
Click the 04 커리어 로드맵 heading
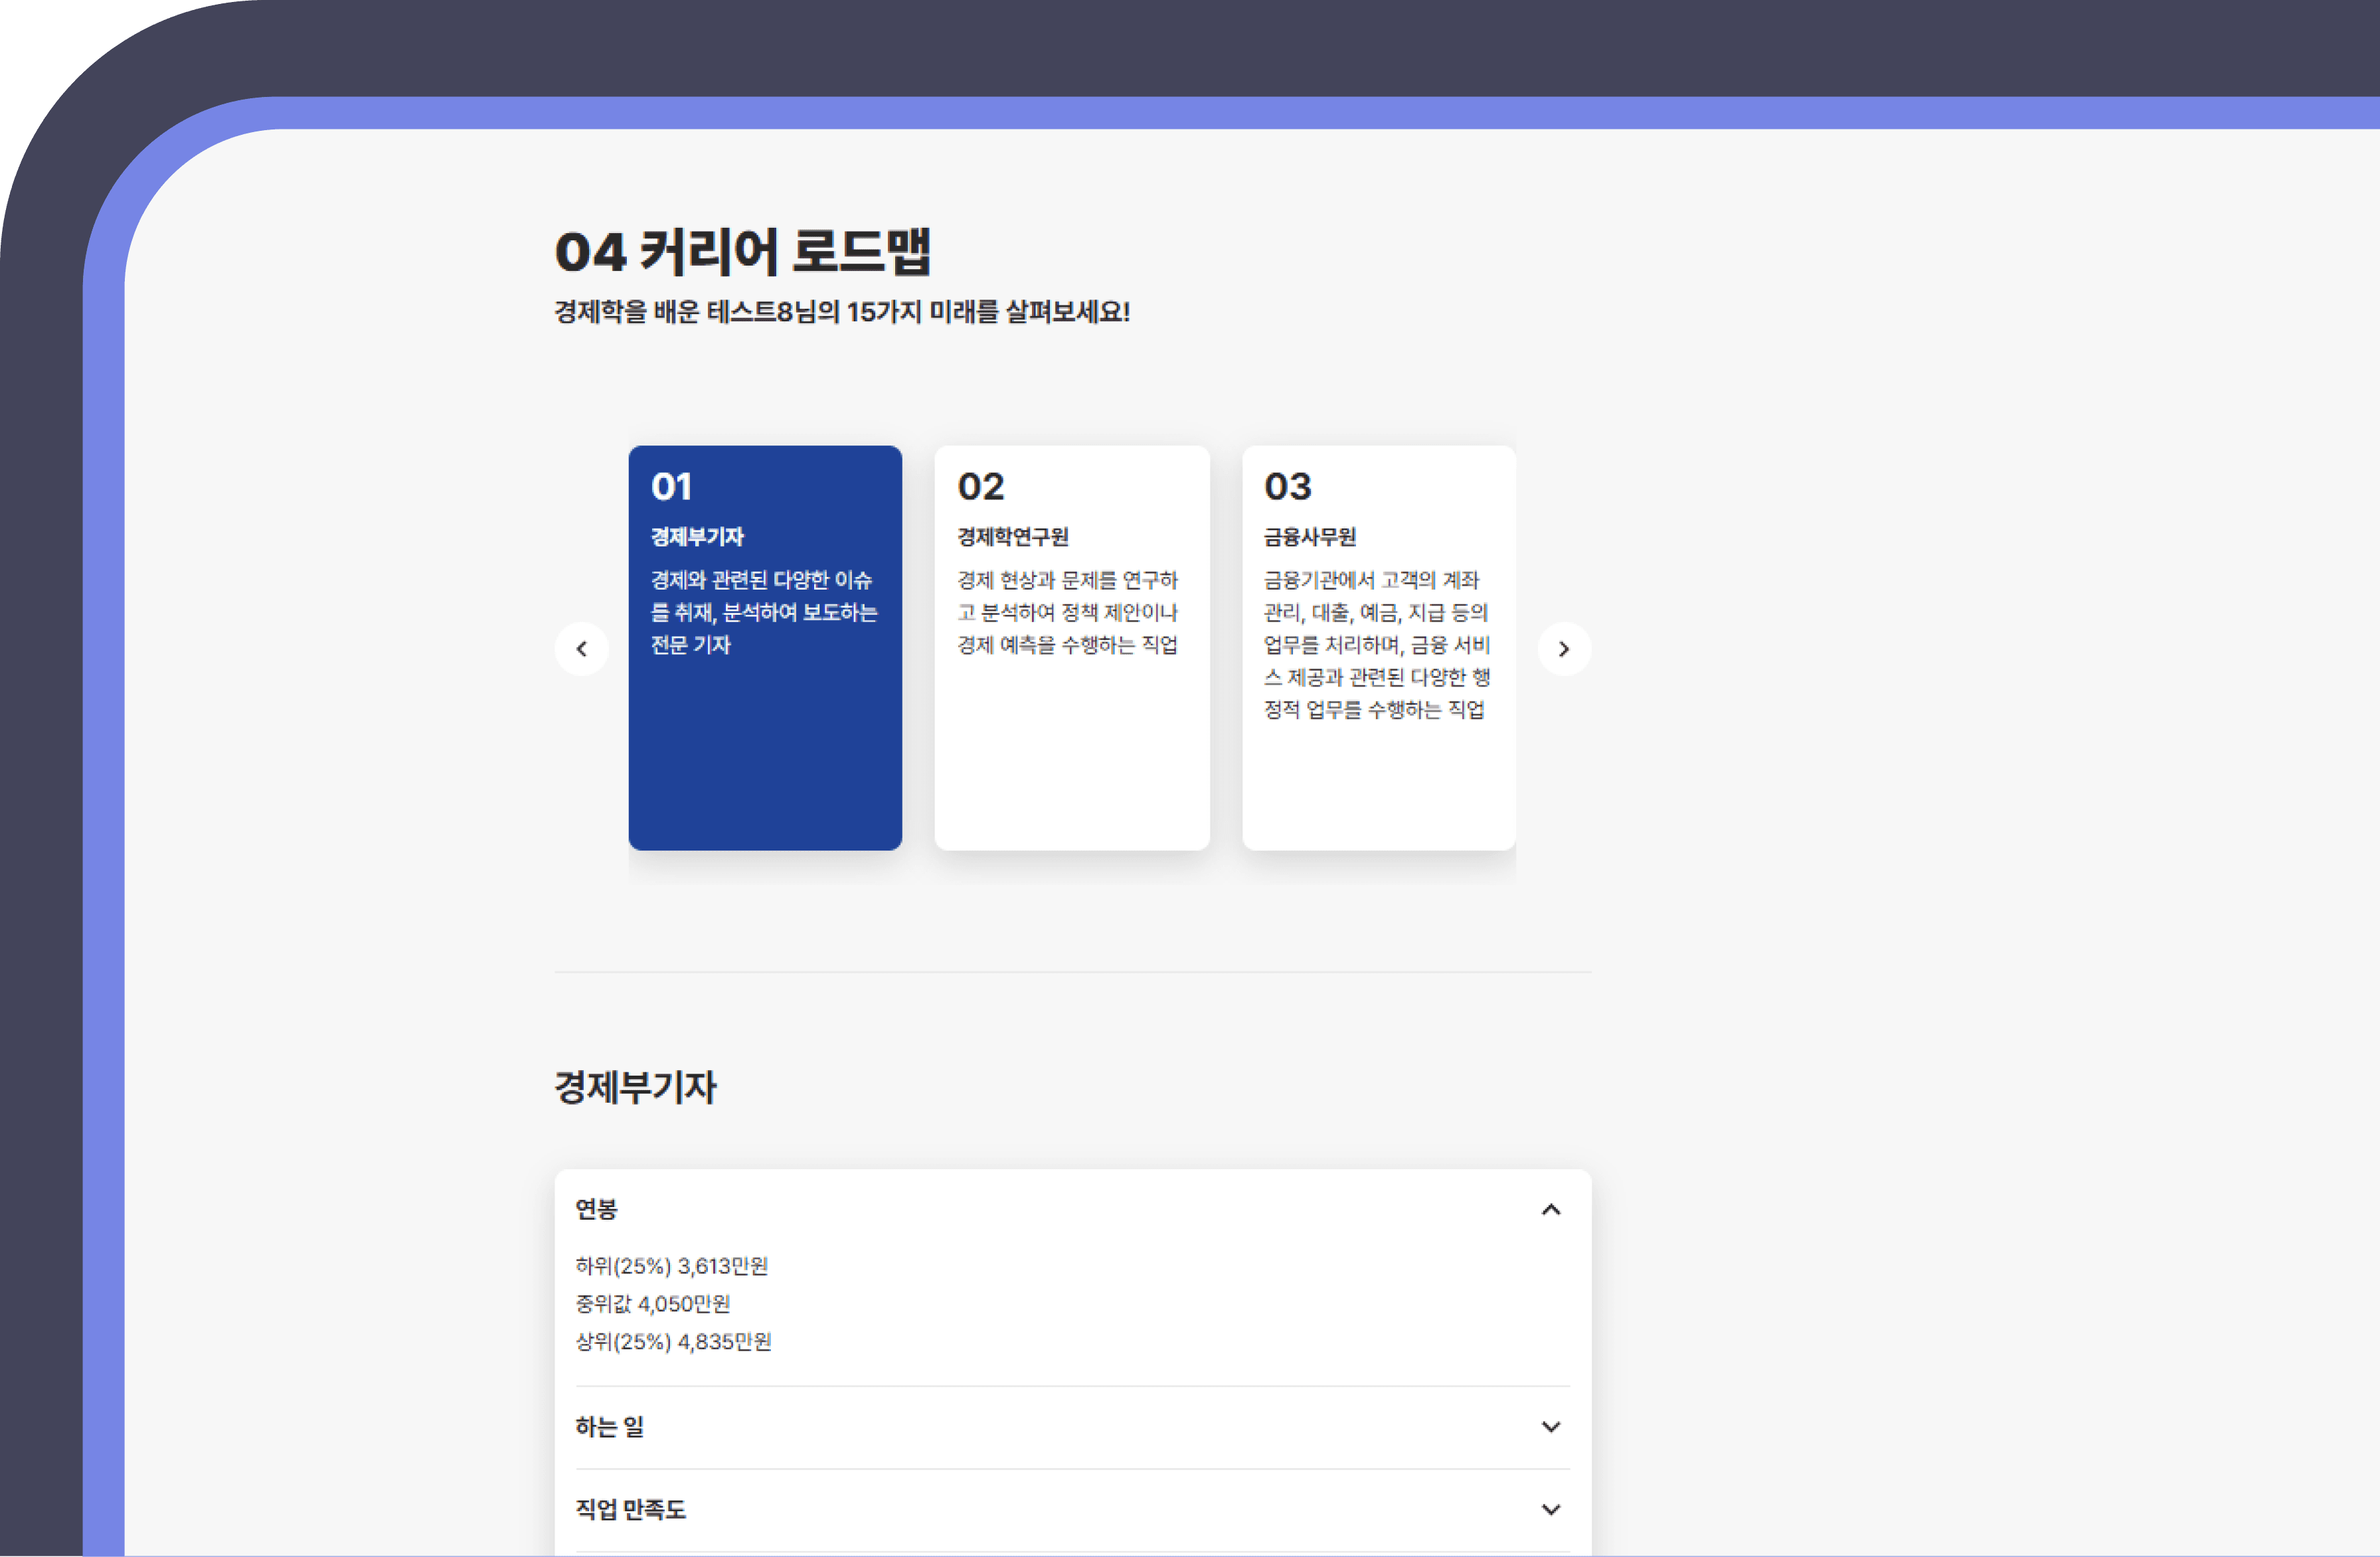click(743, 251)
